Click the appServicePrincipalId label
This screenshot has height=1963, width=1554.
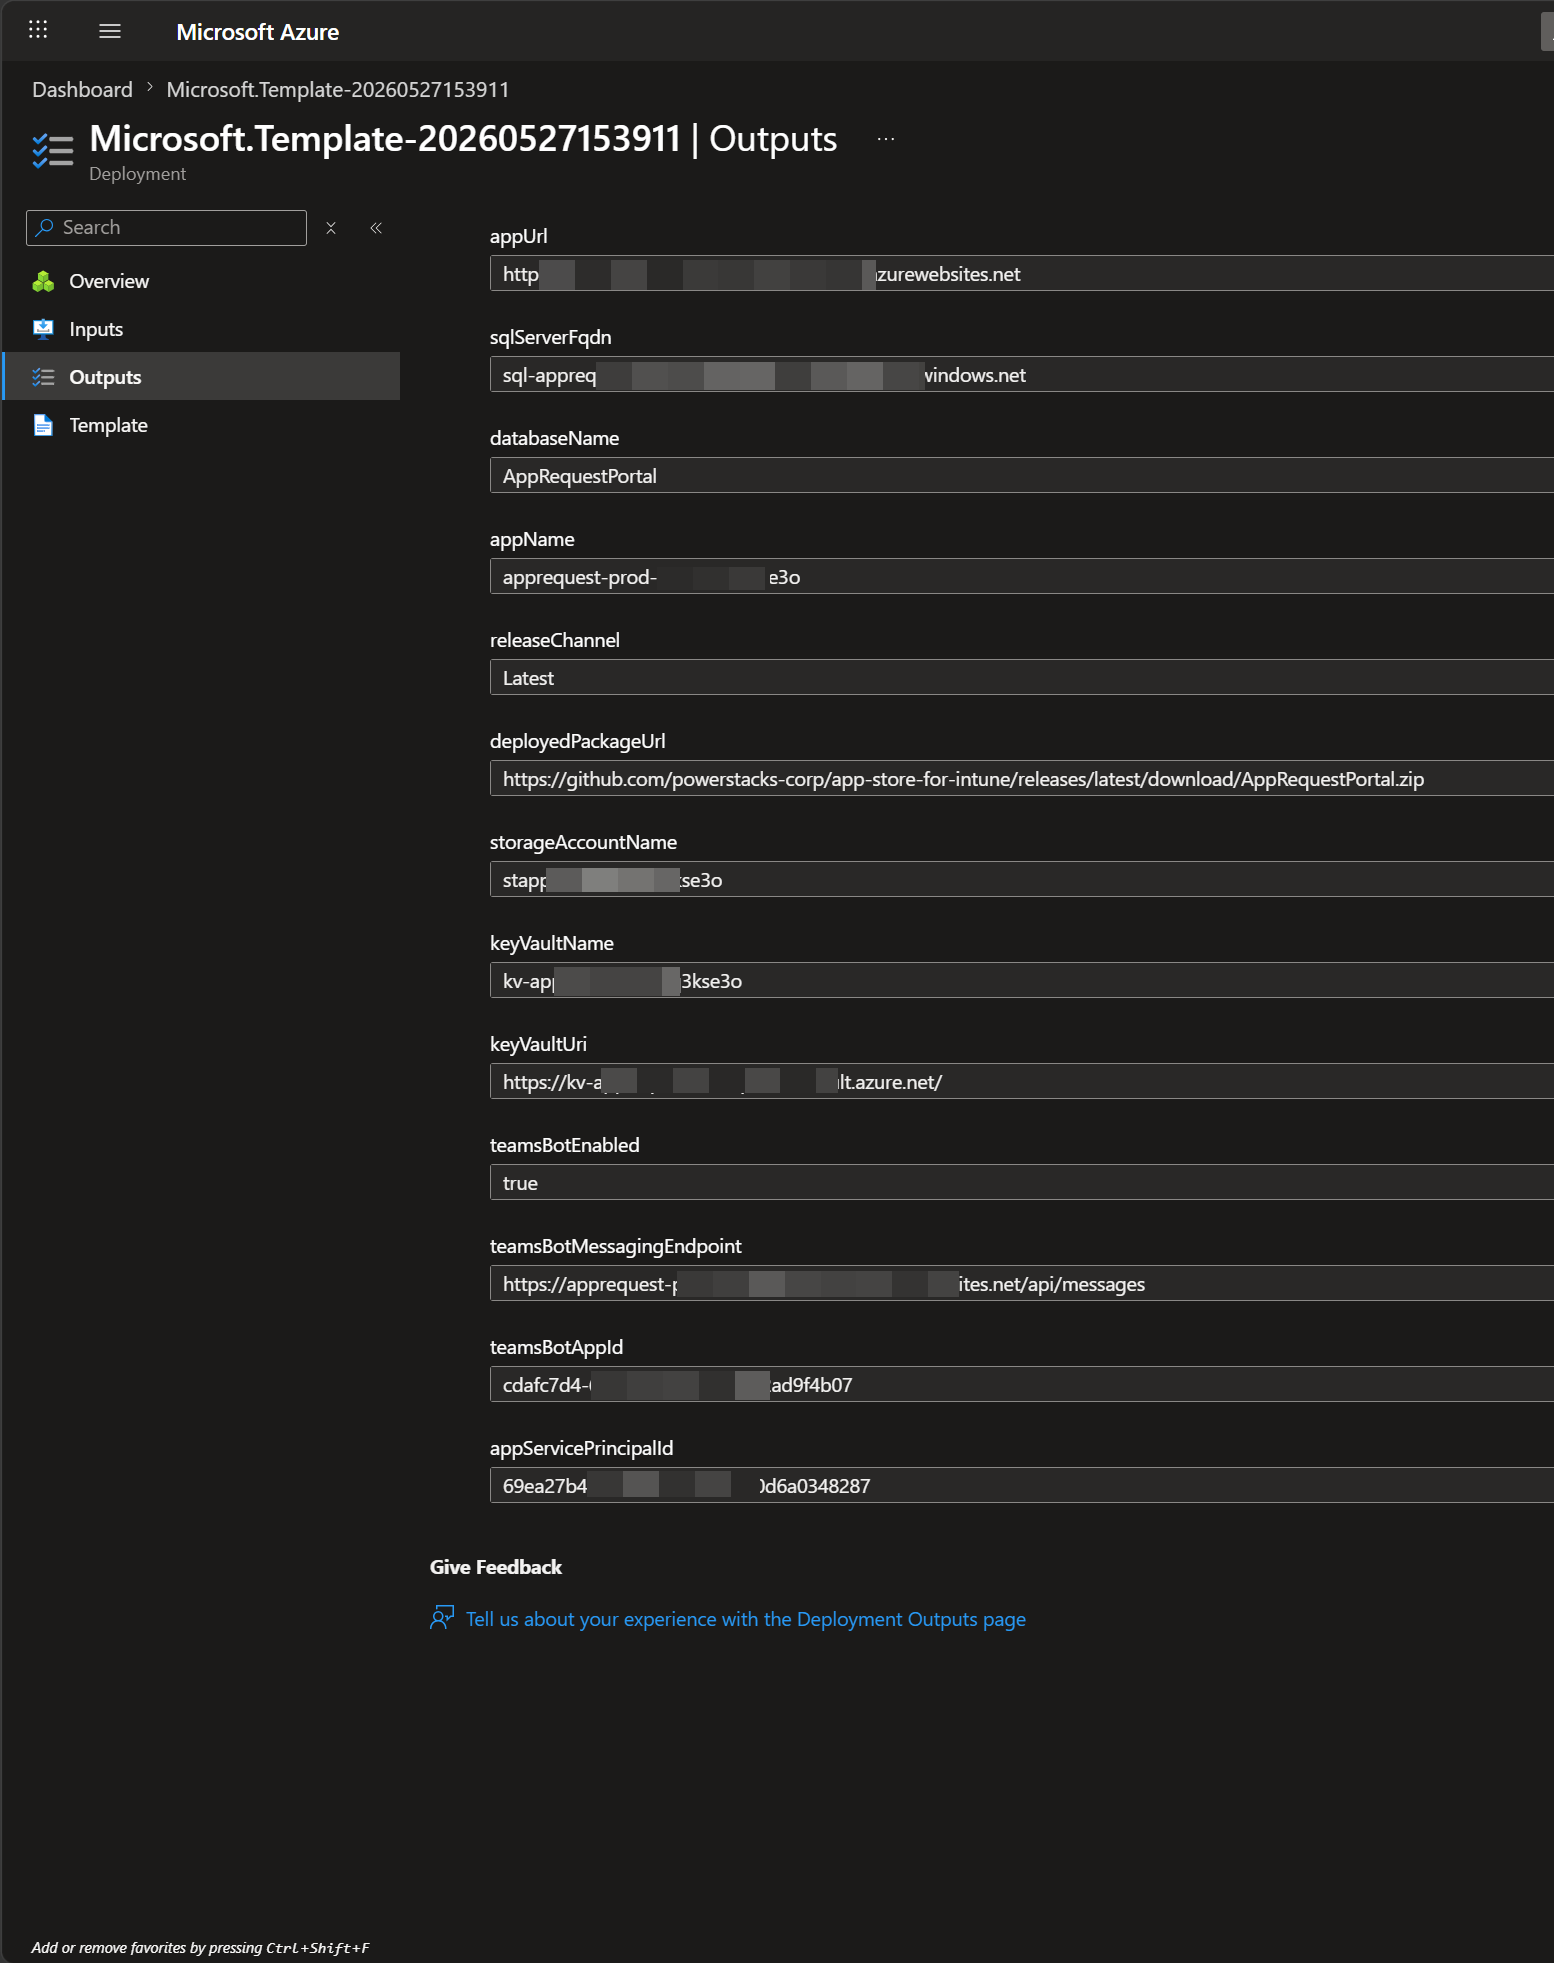[x=581, y=1448]
